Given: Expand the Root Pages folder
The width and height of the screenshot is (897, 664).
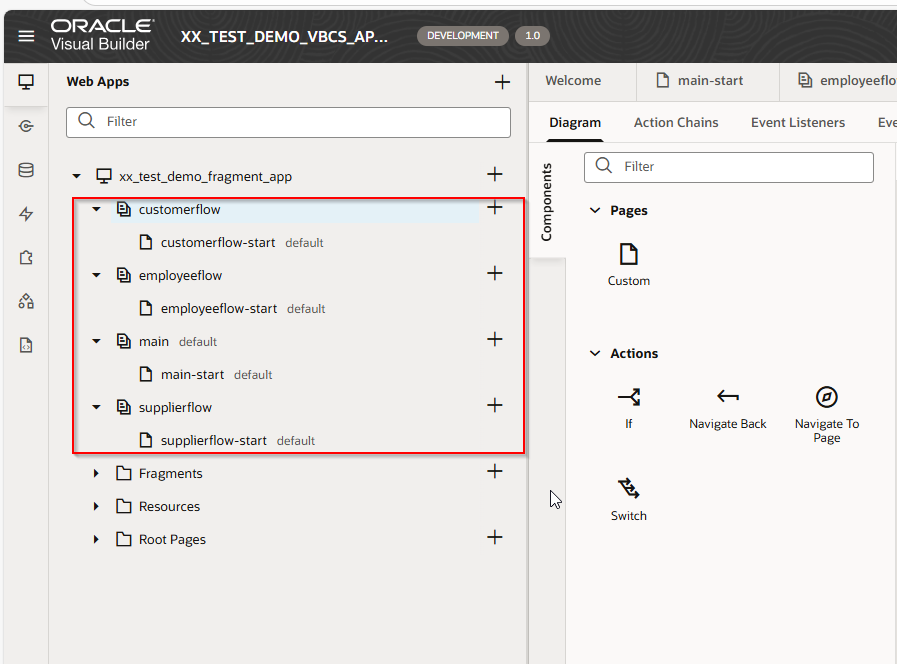Looking at the screenshot, I should pos(97,540).
